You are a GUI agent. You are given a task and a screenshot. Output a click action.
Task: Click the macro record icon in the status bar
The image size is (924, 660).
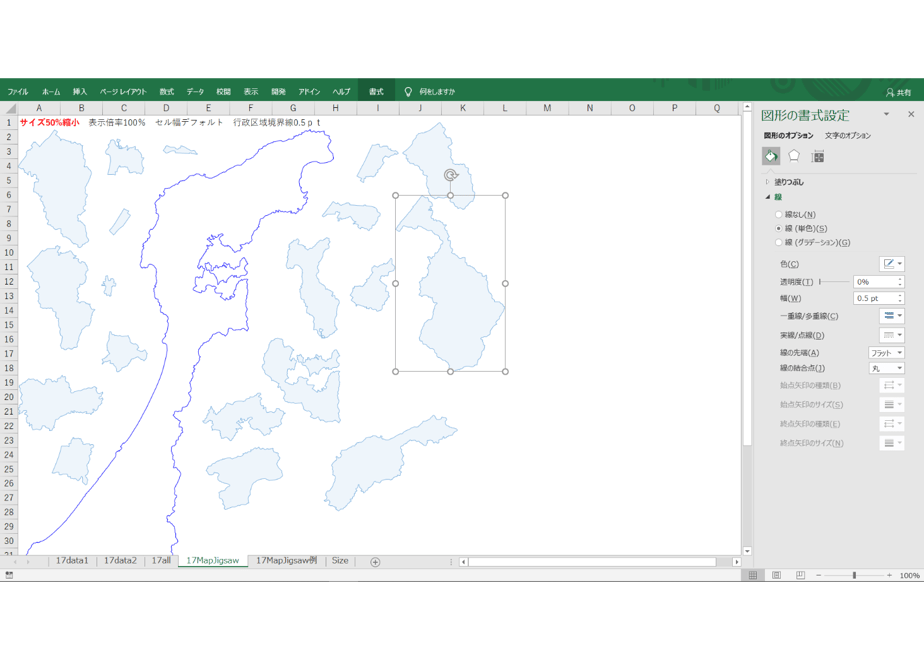[9, 575]
